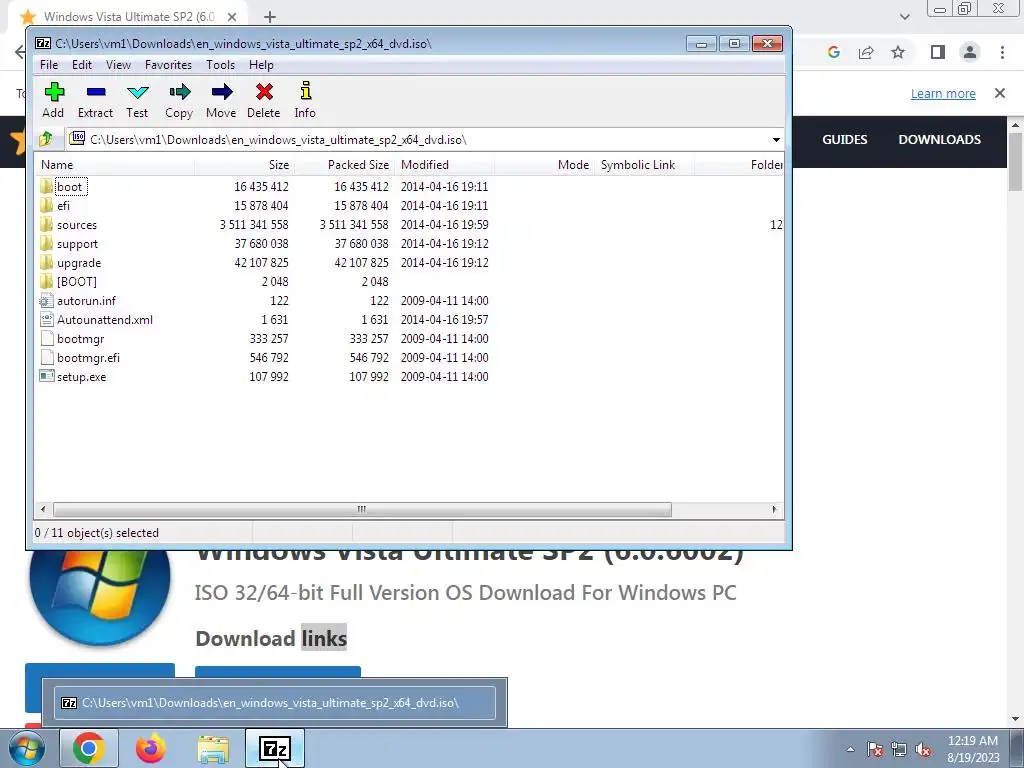Click the network tray icon
The height and width of the screenshot is (768, 1024).
(899, 749)
